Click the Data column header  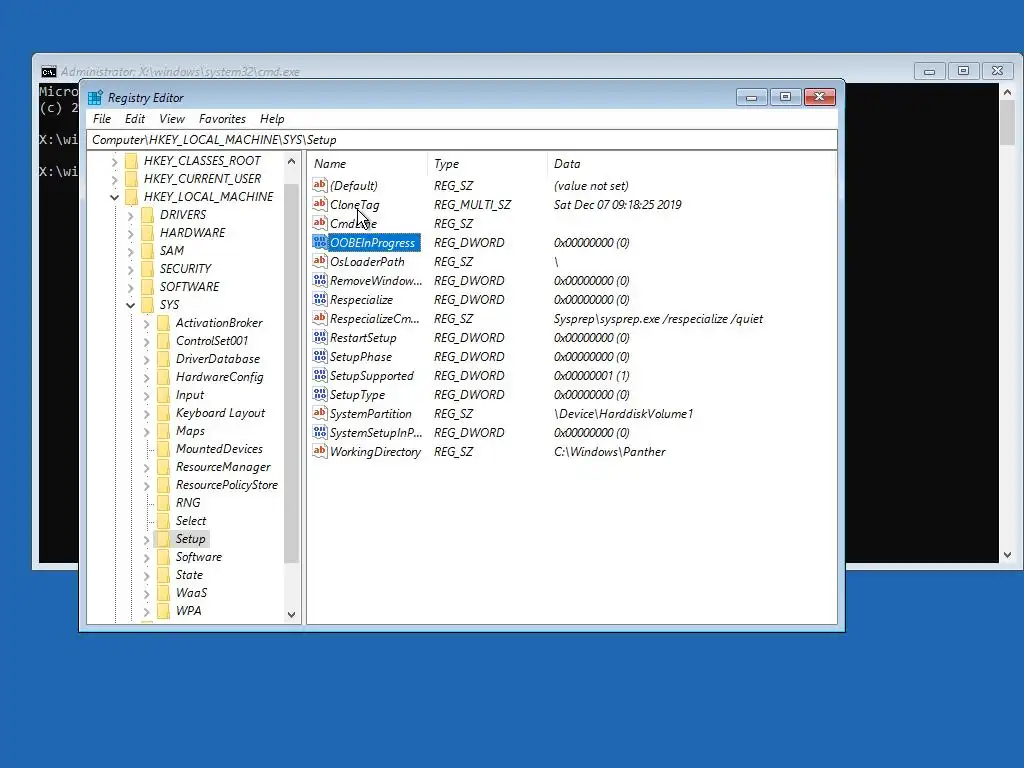691,164
